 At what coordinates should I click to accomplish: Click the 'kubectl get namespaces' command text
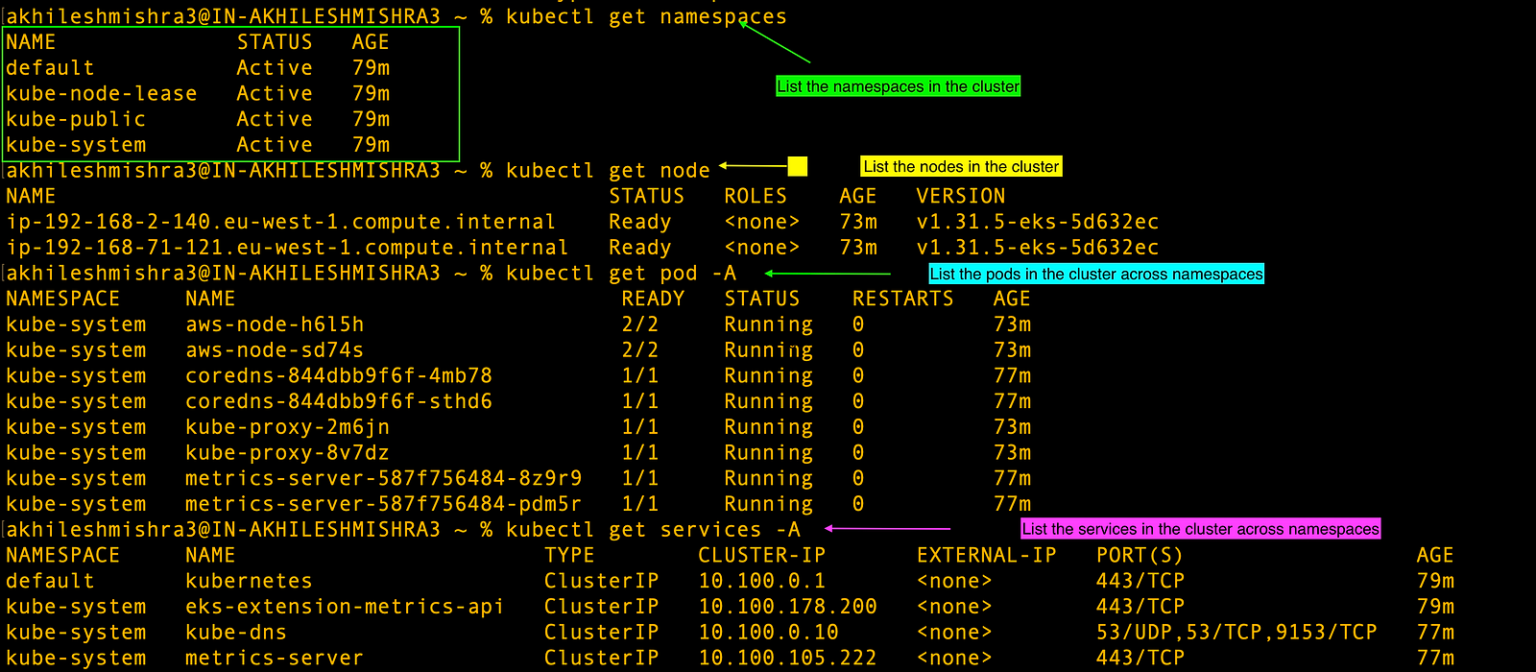tap(647, 16)
